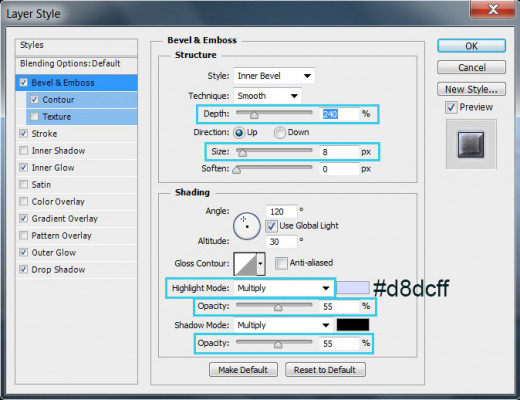This screenshot has width=520, height=400.
Task: Select the Down direction radio button
Action: coord(279,133)
